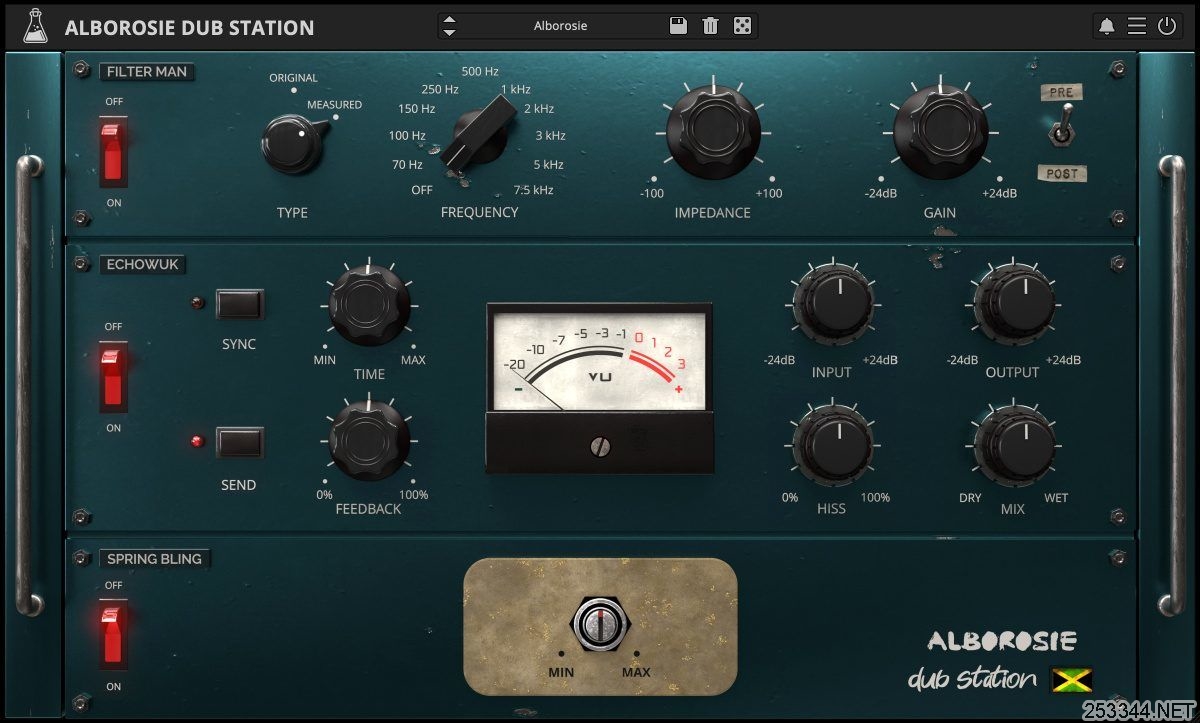Click the Spring Bling MAX label
The width and height of the screenshot is (1200, 723).
pos(636,672)
